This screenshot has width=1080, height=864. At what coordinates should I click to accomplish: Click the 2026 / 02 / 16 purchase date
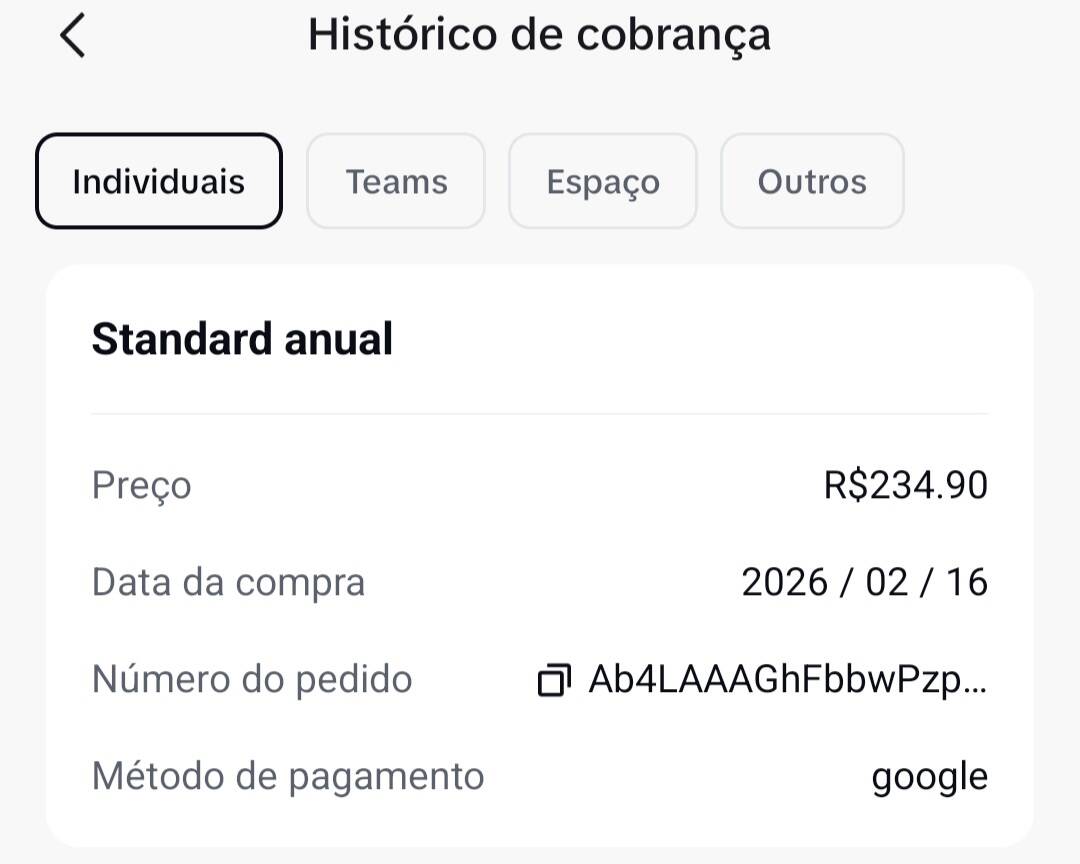click(864, 582)
